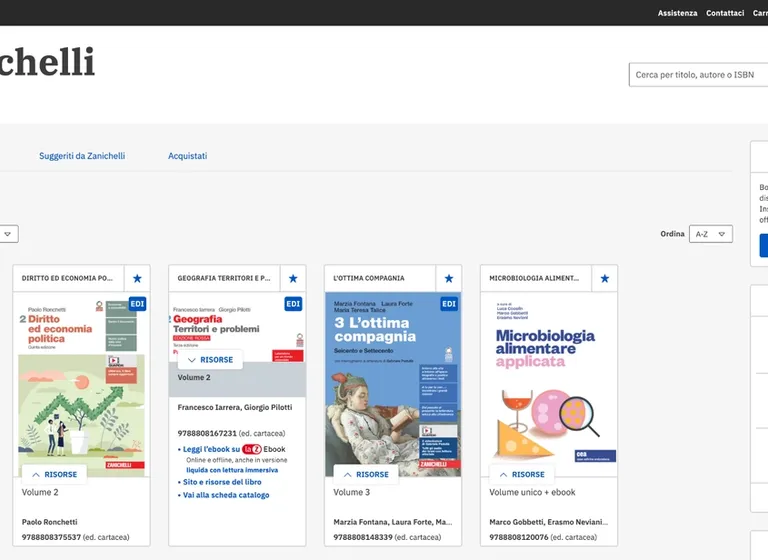The image size is (768, 560).
Task: Click the search field for title, author or ISBN
Action: (x=698, y=74)
